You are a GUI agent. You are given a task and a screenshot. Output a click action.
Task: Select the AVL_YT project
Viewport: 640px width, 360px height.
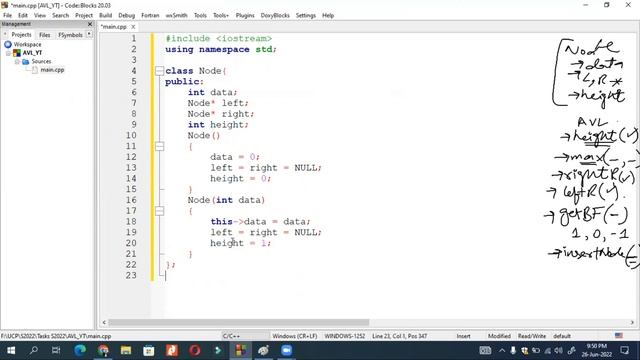[32, 53]
